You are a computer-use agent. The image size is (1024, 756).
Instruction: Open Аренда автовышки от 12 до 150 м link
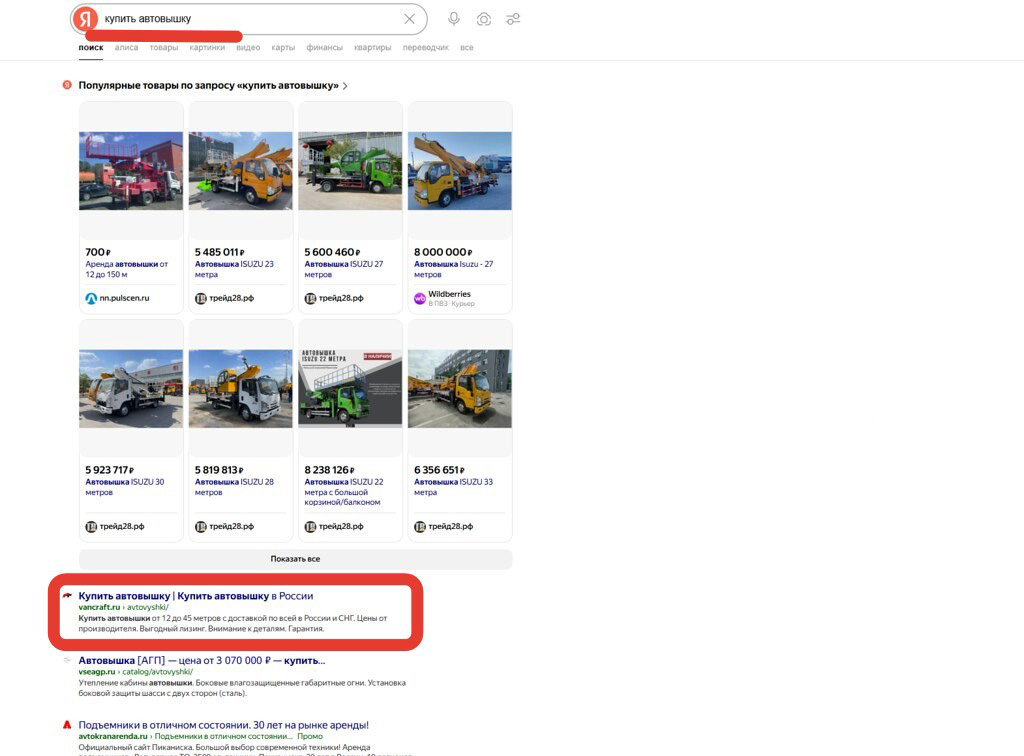[127, 270]
